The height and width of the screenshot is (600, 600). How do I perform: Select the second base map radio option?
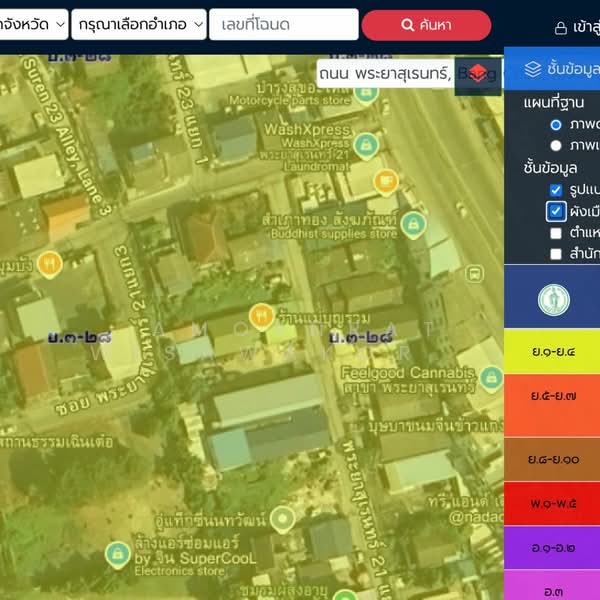tap(556, 145)
